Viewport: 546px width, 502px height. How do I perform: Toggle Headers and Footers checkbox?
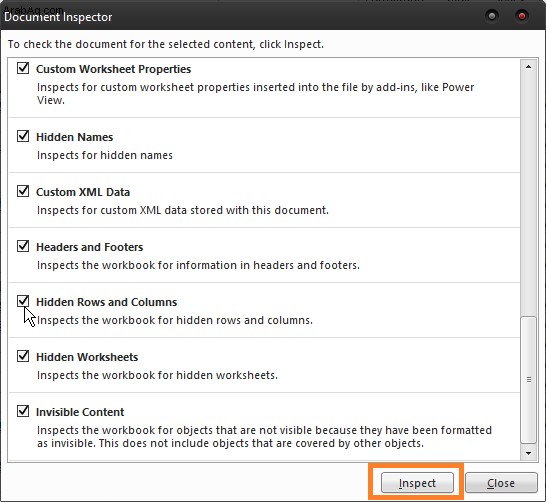pyautogui.click(x=23, y=246)
